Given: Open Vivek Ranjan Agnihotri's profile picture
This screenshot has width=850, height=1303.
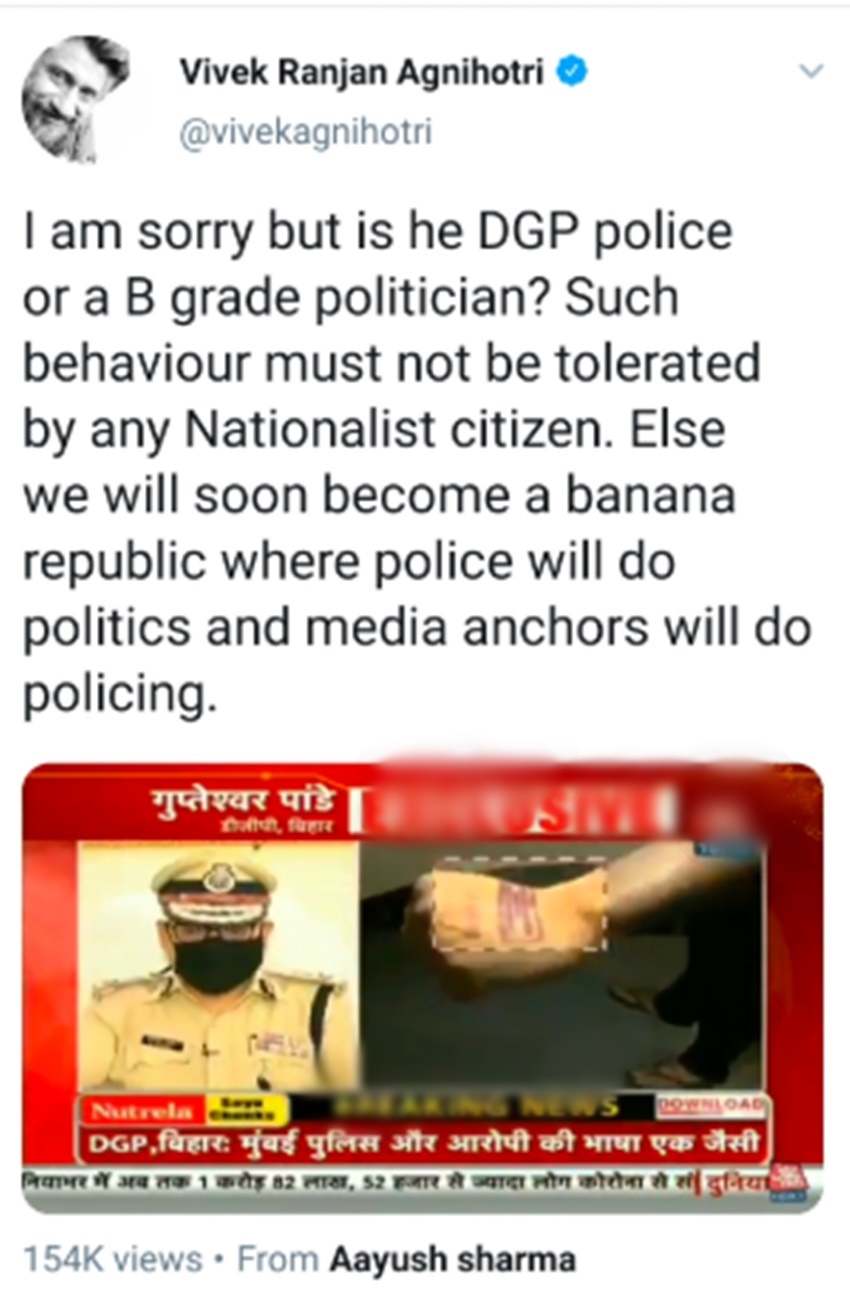Looking at the screenshot, I should coord(75,97).
